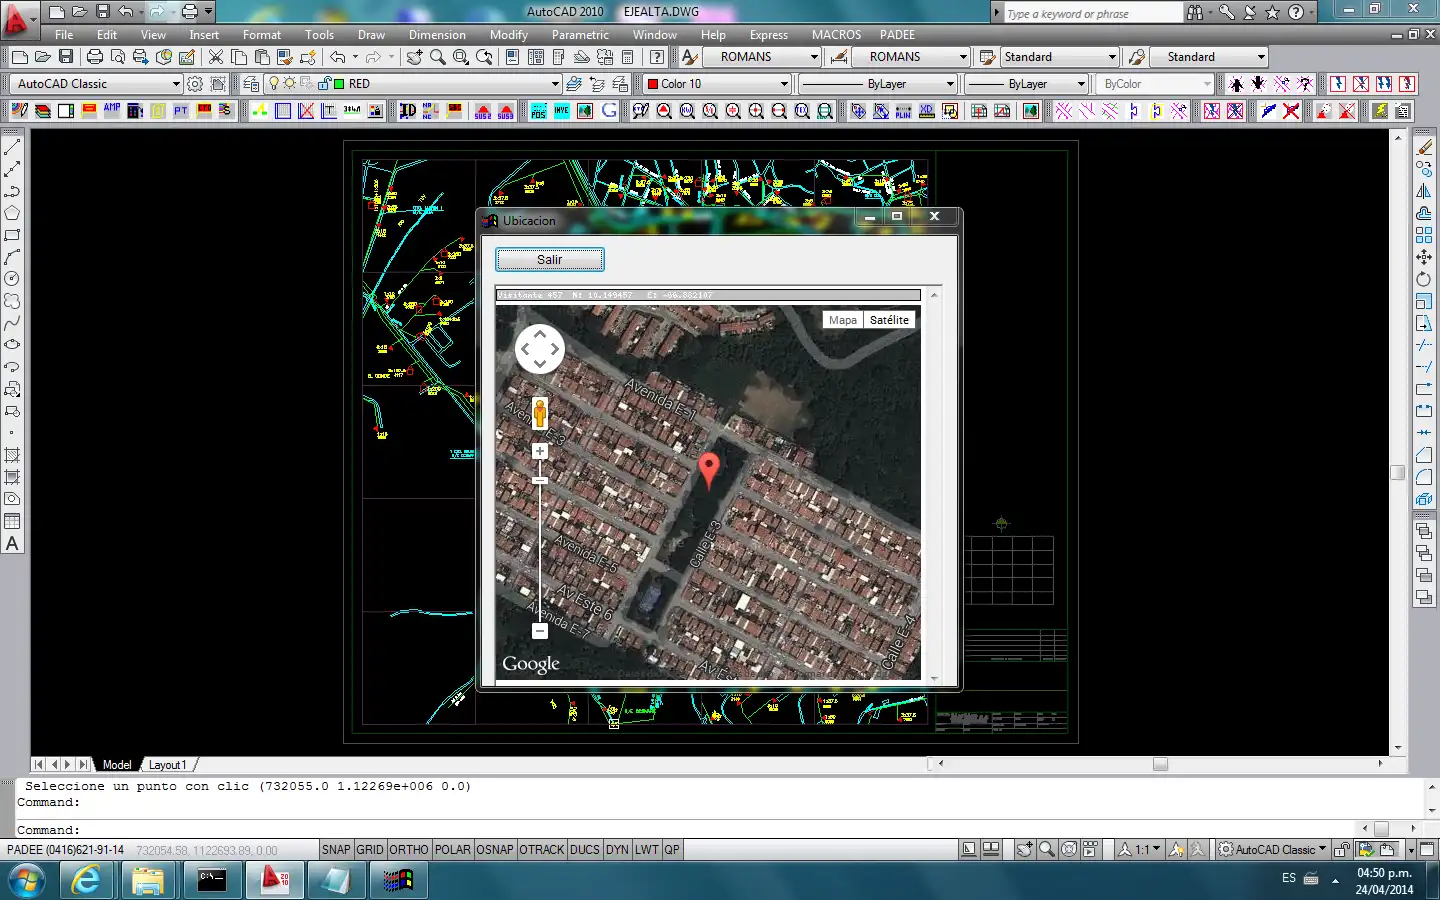Select the Move modify tool

(1424, 257)
